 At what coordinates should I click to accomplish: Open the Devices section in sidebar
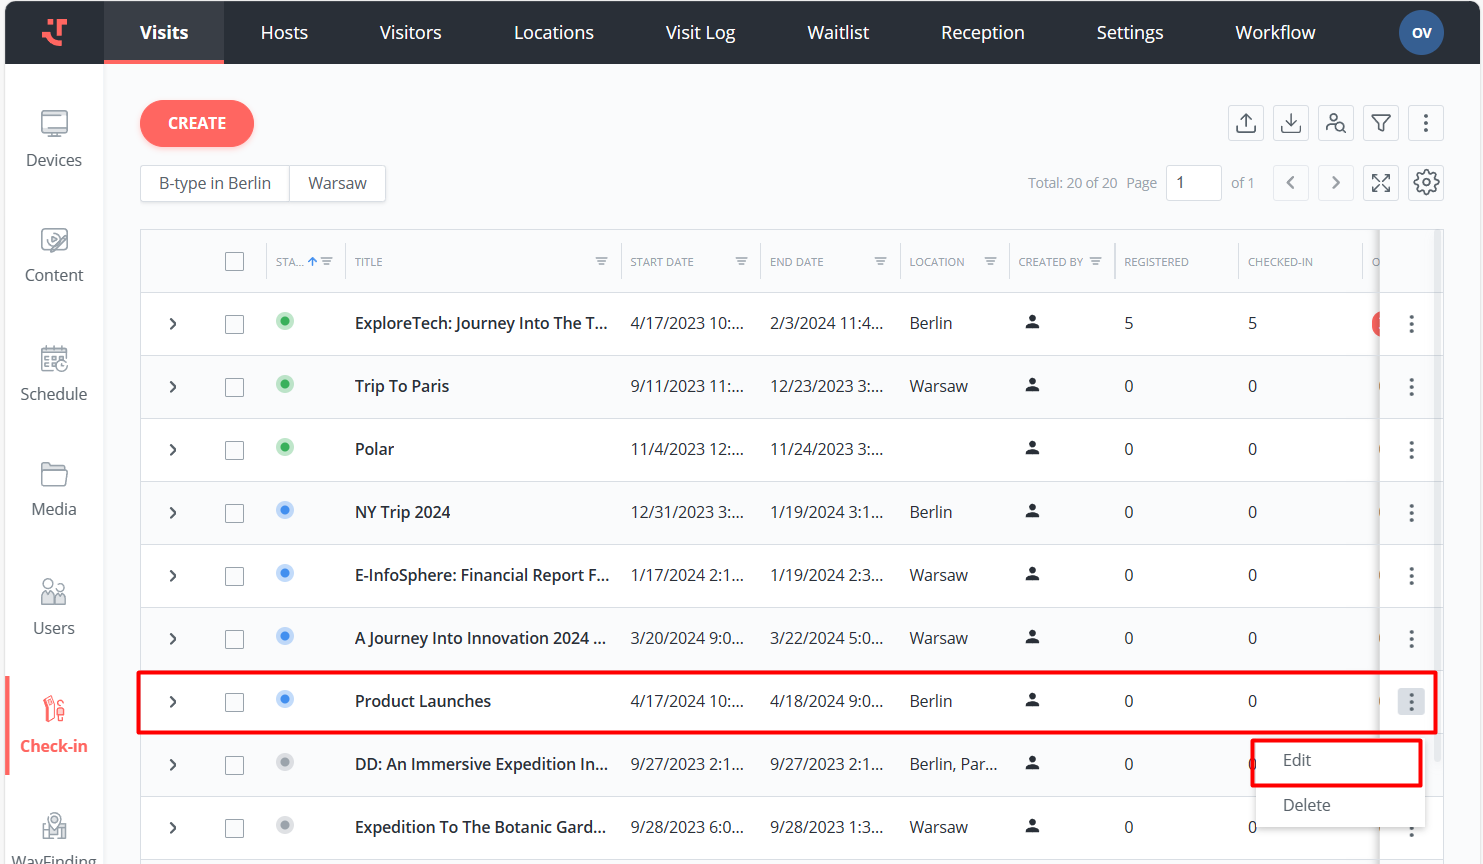[x=54, y=138]
